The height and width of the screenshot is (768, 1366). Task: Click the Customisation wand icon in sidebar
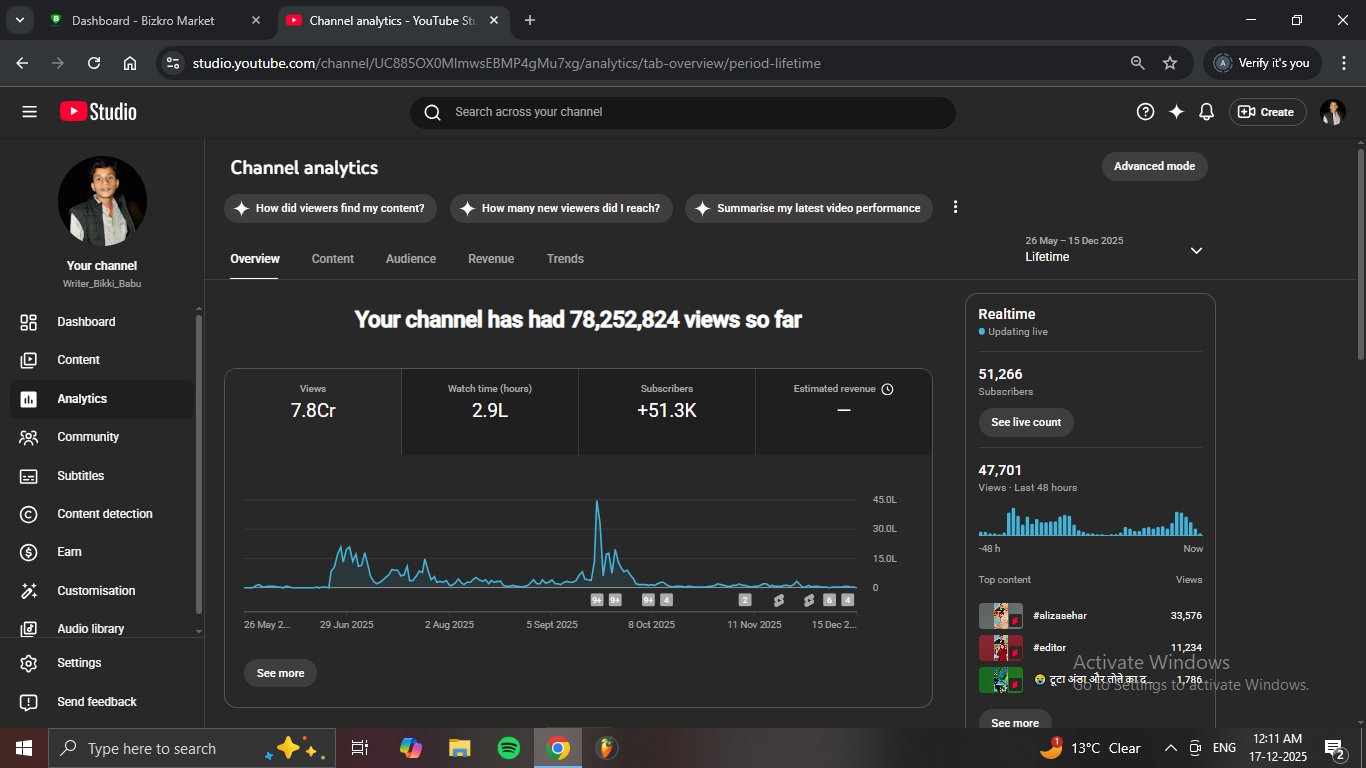[29, 591]
